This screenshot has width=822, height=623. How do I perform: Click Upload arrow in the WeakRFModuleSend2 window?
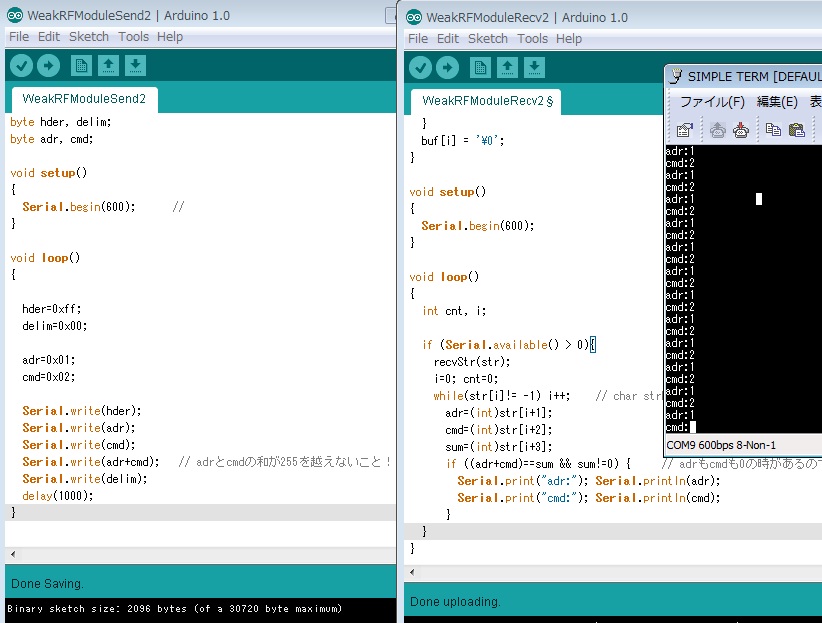pyautogui.click(x=49, y=66)
